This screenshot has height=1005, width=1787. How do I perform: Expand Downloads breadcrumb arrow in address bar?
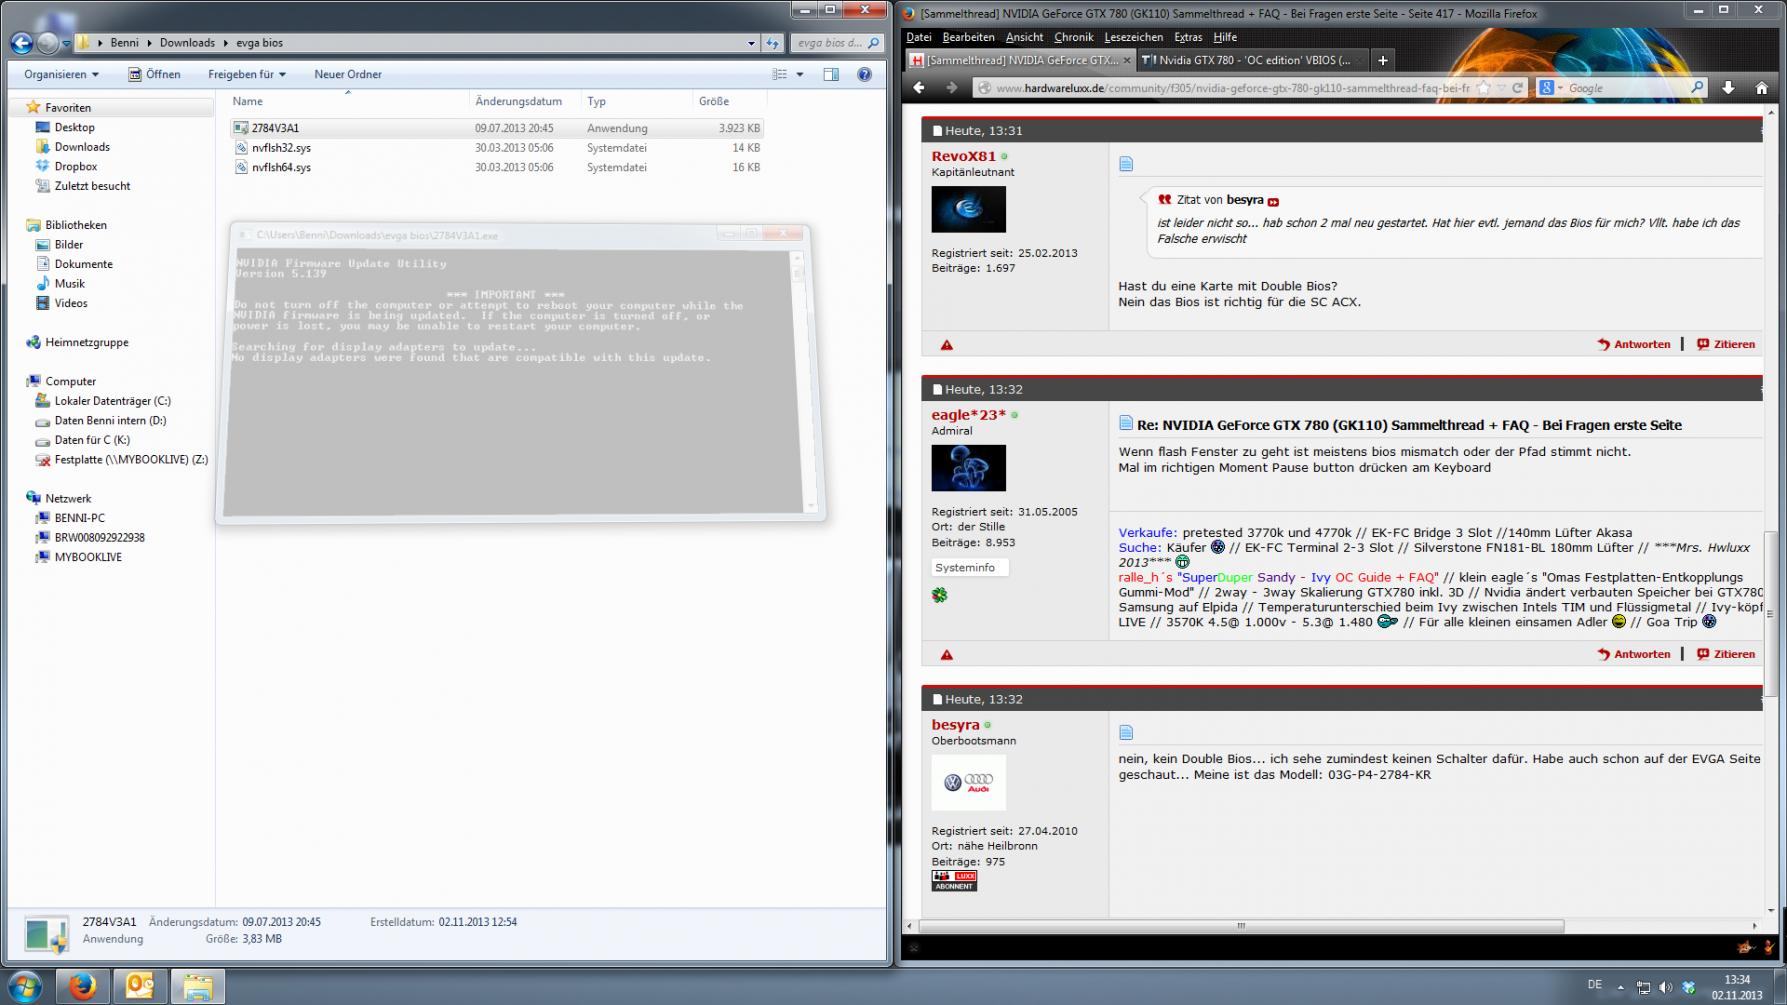[x=226, y=43]
